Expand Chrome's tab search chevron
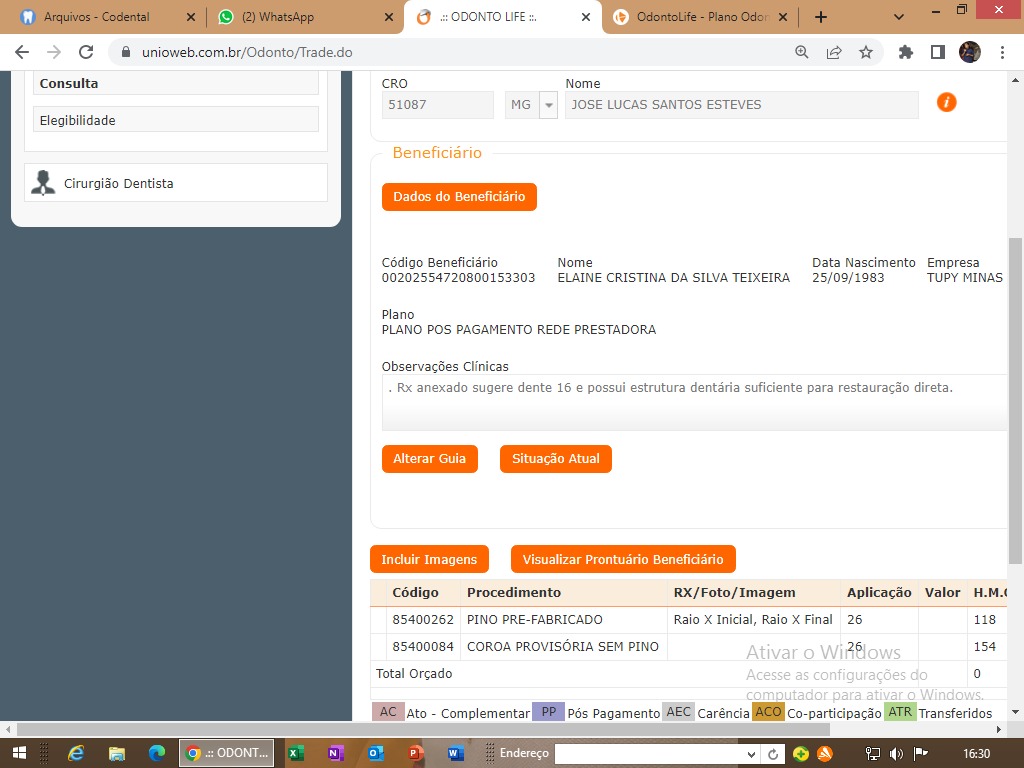 click(899, 17)
